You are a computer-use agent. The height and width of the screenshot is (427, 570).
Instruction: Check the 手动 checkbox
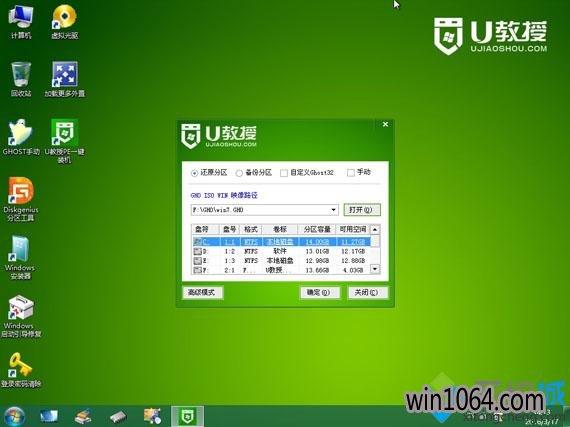point(350,173)
